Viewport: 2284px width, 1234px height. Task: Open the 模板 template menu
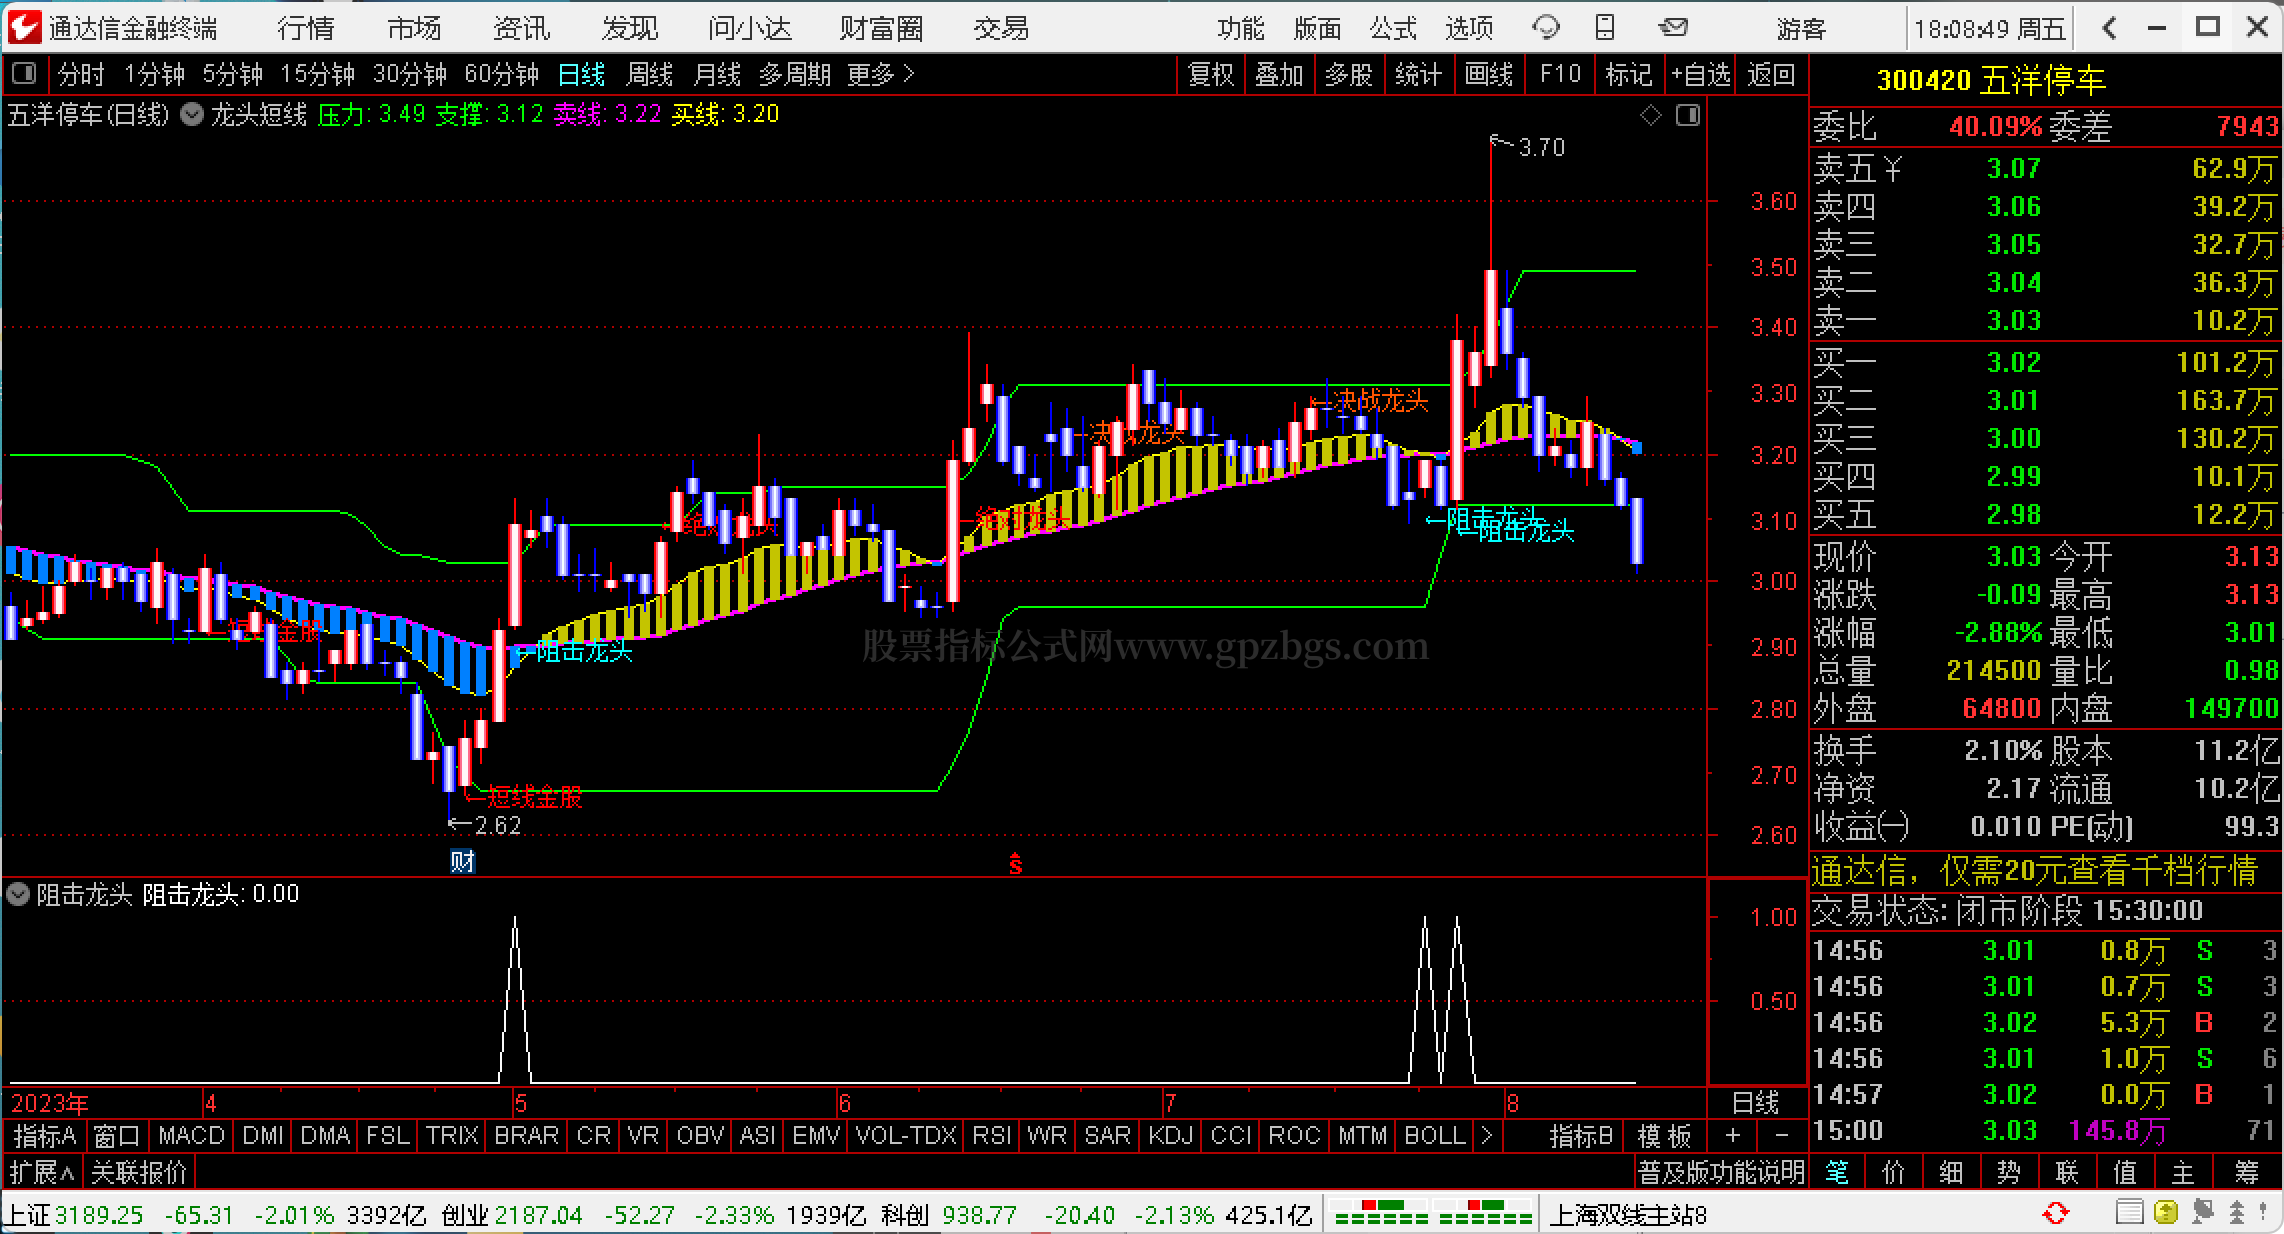(1664, 1136)
